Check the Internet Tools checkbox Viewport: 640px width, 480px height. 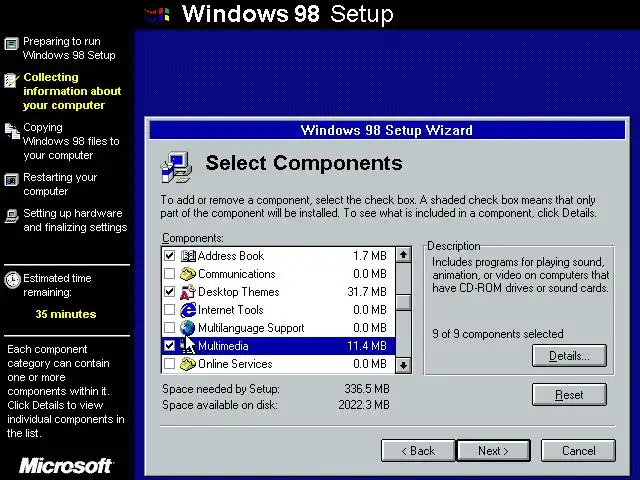(x=169, y=310)
